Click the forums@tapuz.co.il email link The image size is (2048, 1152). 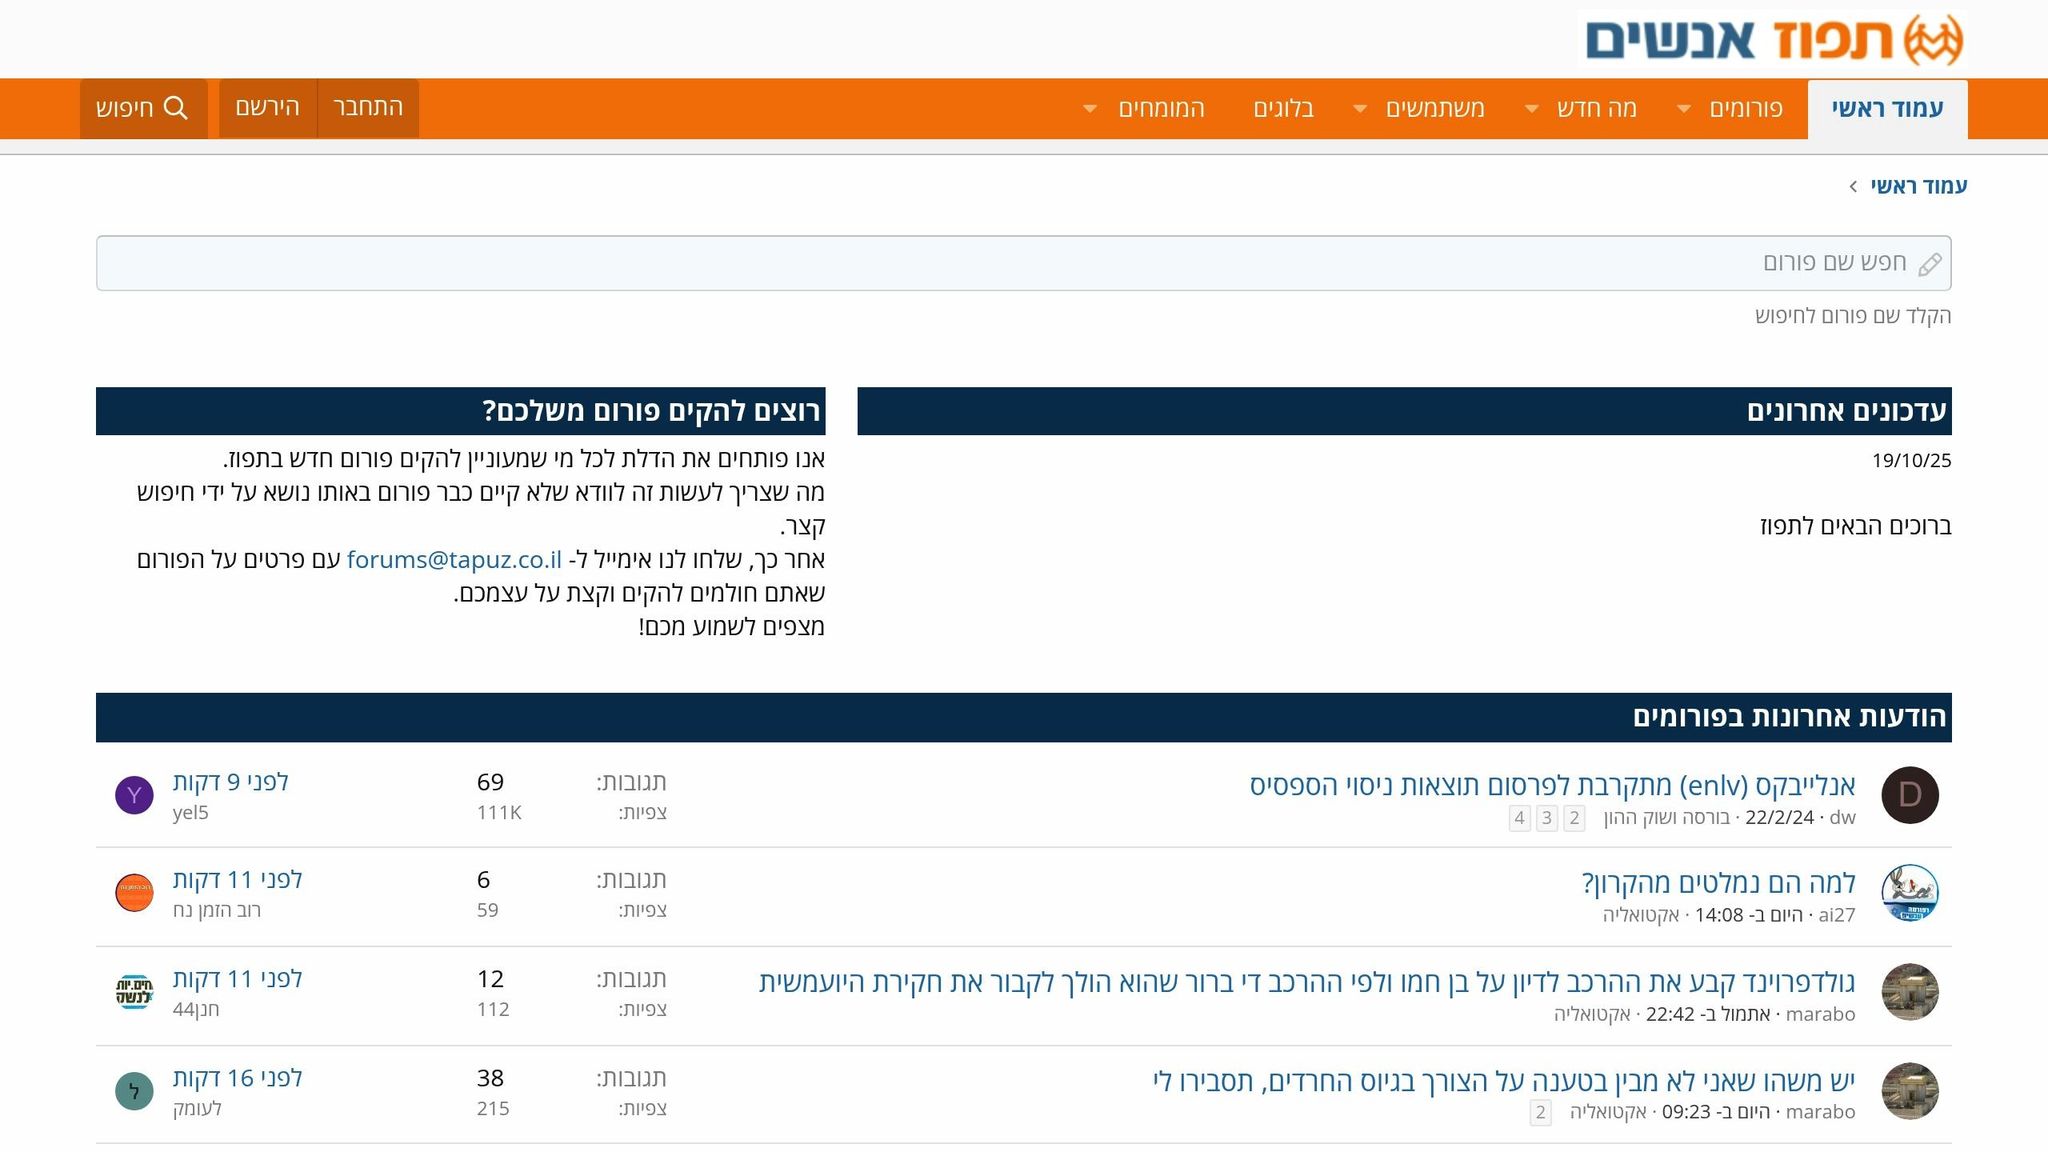(x=454, y=560)
